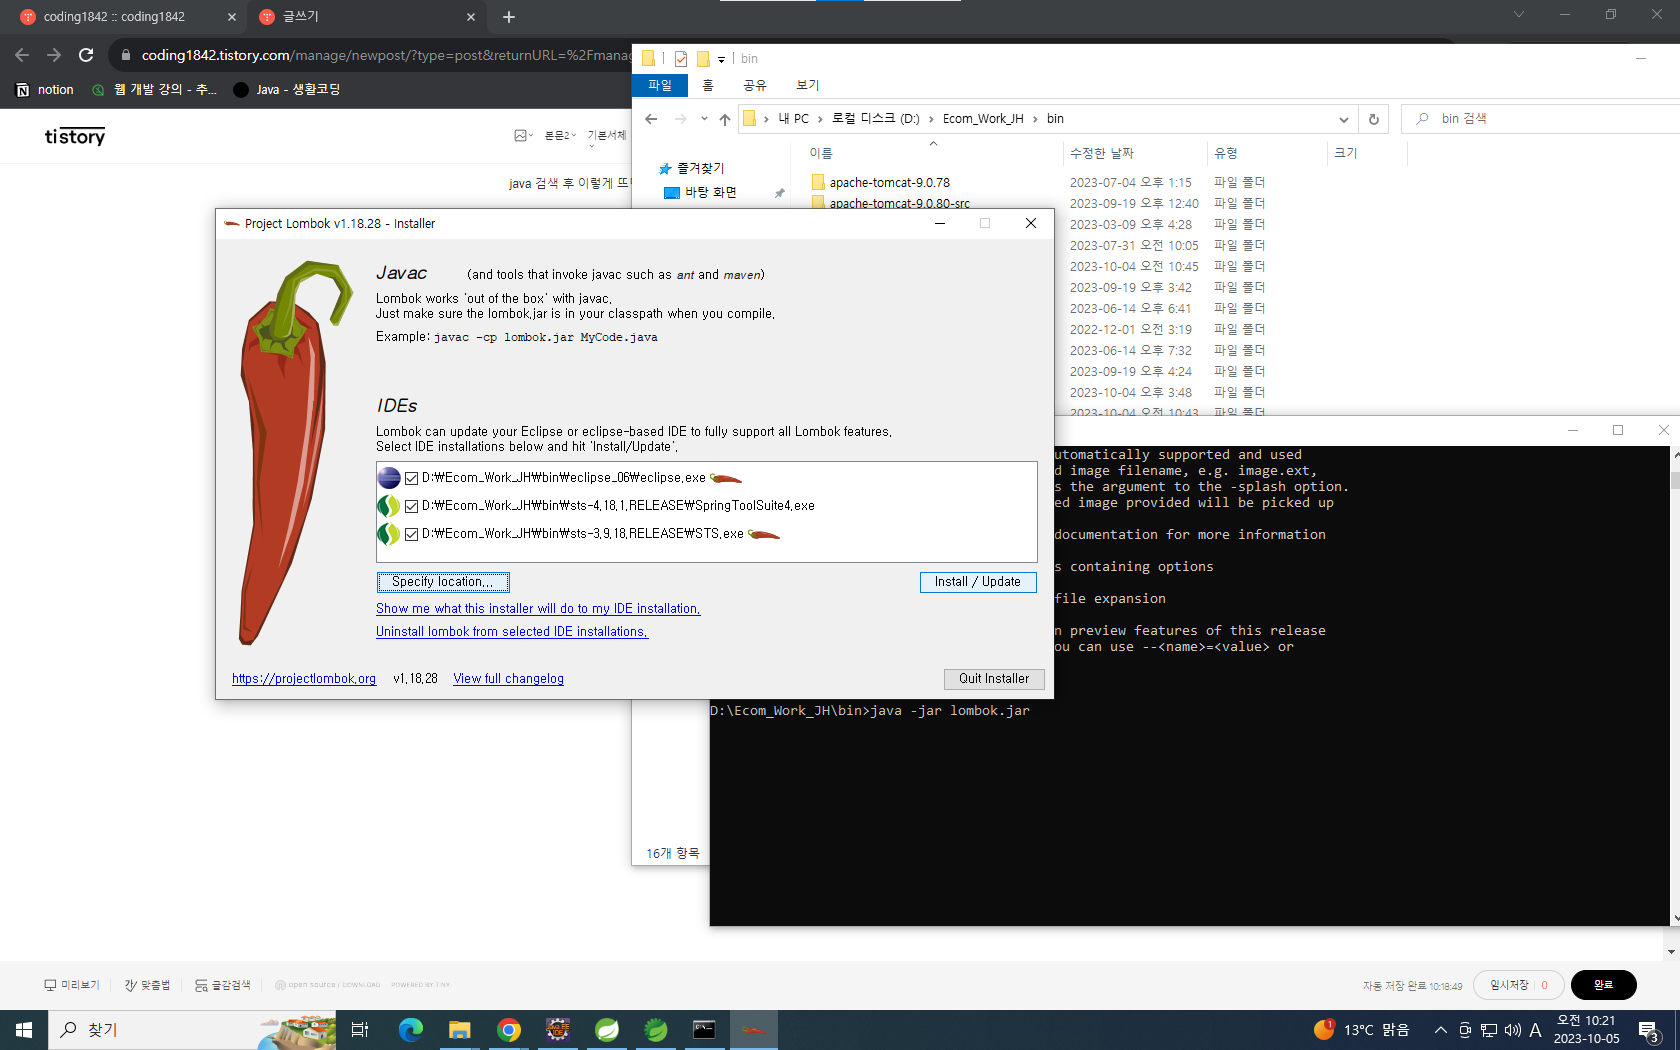The width and height of the screenshot is (1680, 1050).
Task: Click 로컬 디스크 (D:) breadcrumb segment
Action: click(876, 119)
